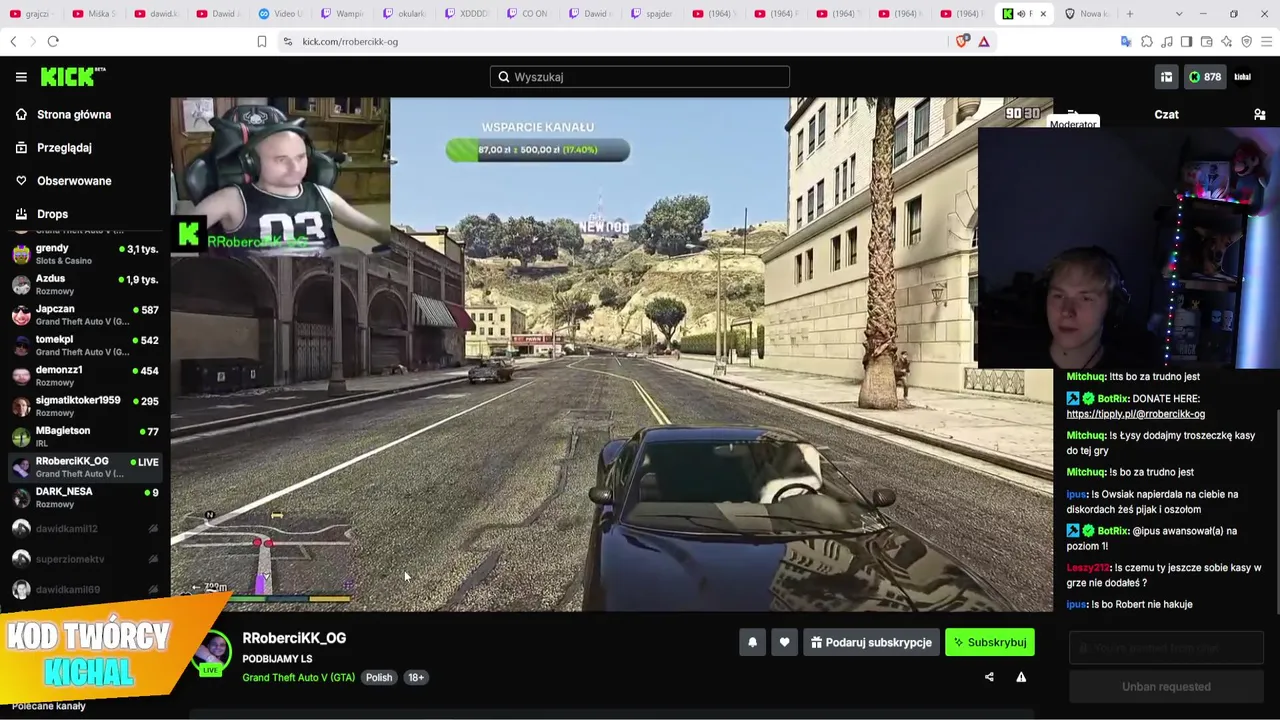Open sigmatiktoker1959's channel in the sidebar

(x=85, y=406)
